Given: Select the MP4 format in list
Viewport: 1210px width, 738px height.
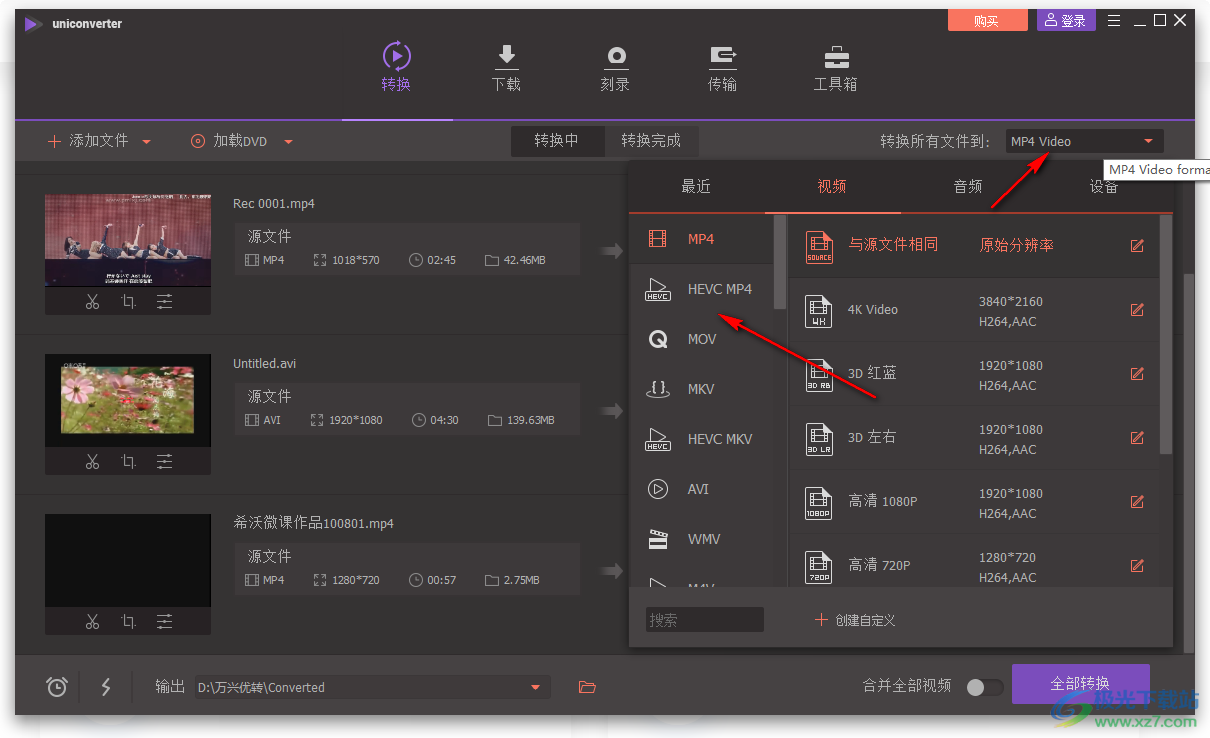Looking at the screenshot, I should point(701,239).
